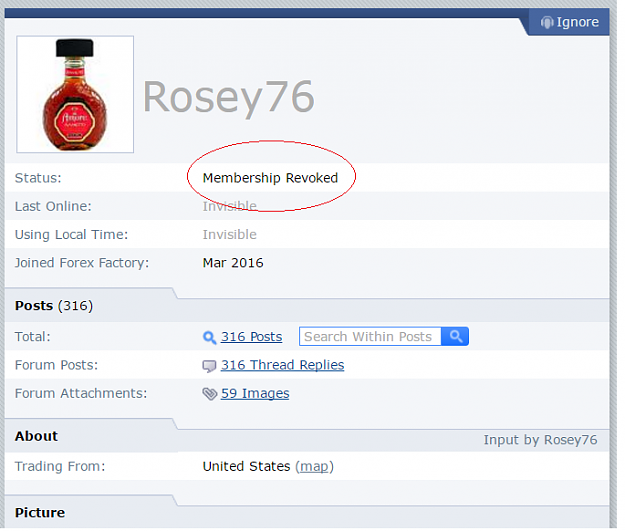
Task: Click the Forum Posts label
Action: pyautogui.click(x=56, y=366)
